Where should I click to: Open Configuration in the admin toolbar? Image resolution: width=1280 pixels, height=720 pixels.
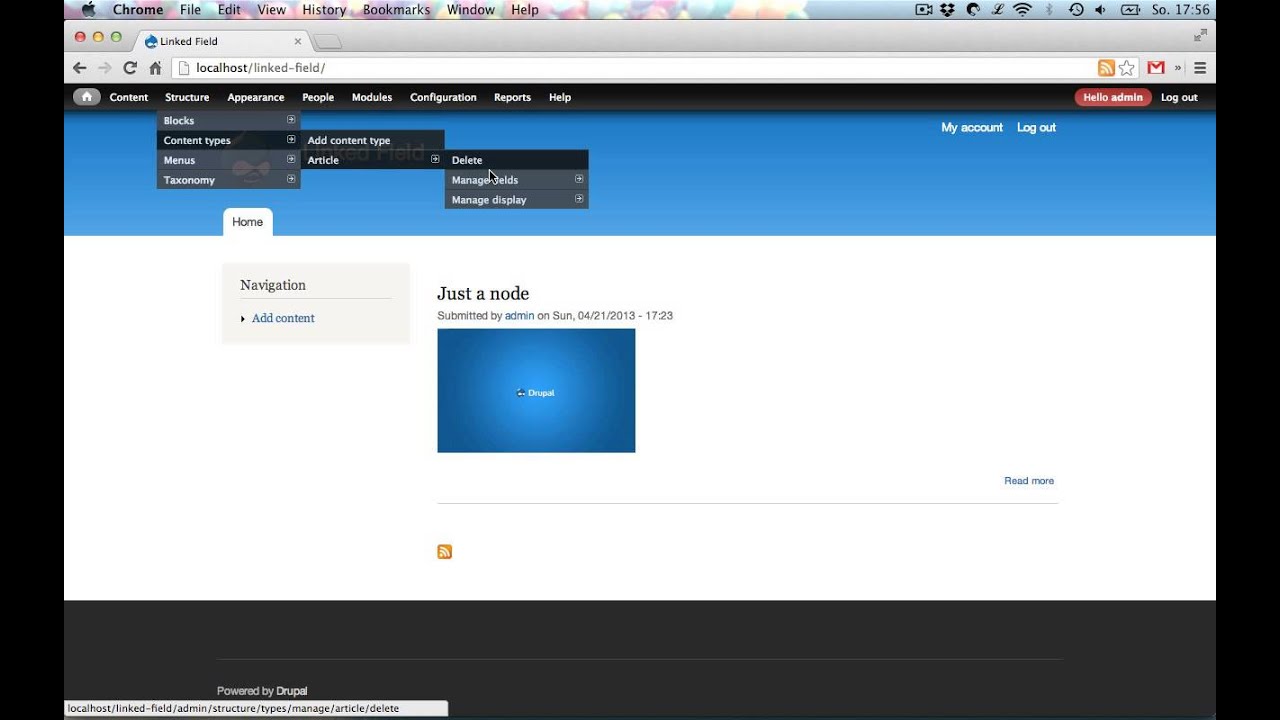click(x=443, y=97)
